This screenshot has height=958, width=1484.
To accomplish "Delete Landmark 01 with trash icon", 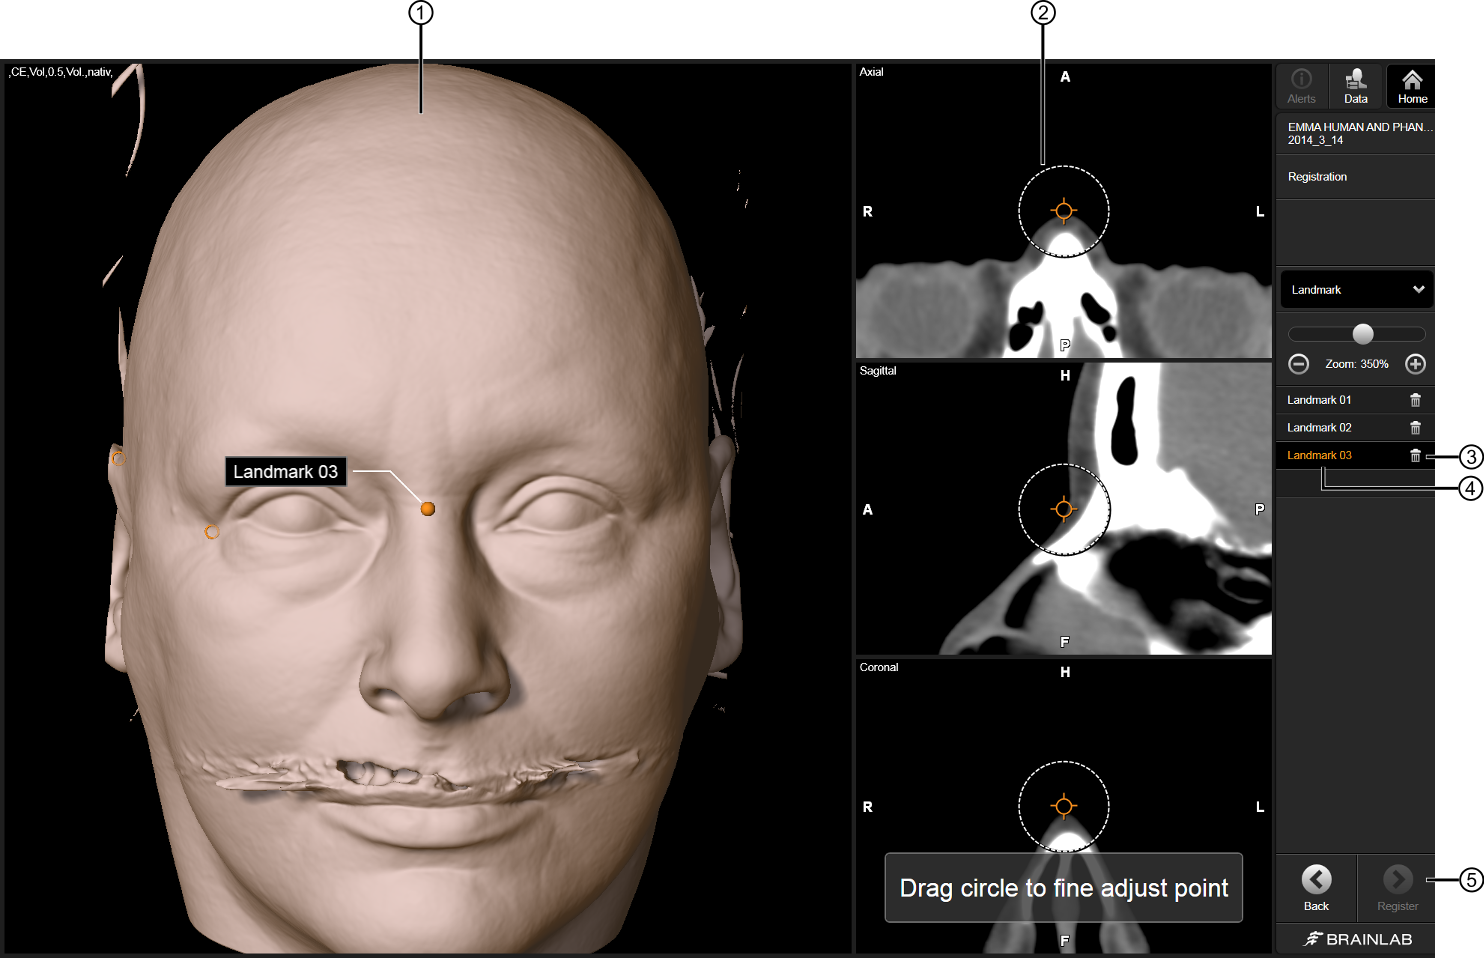I will tap(1415, 400).
